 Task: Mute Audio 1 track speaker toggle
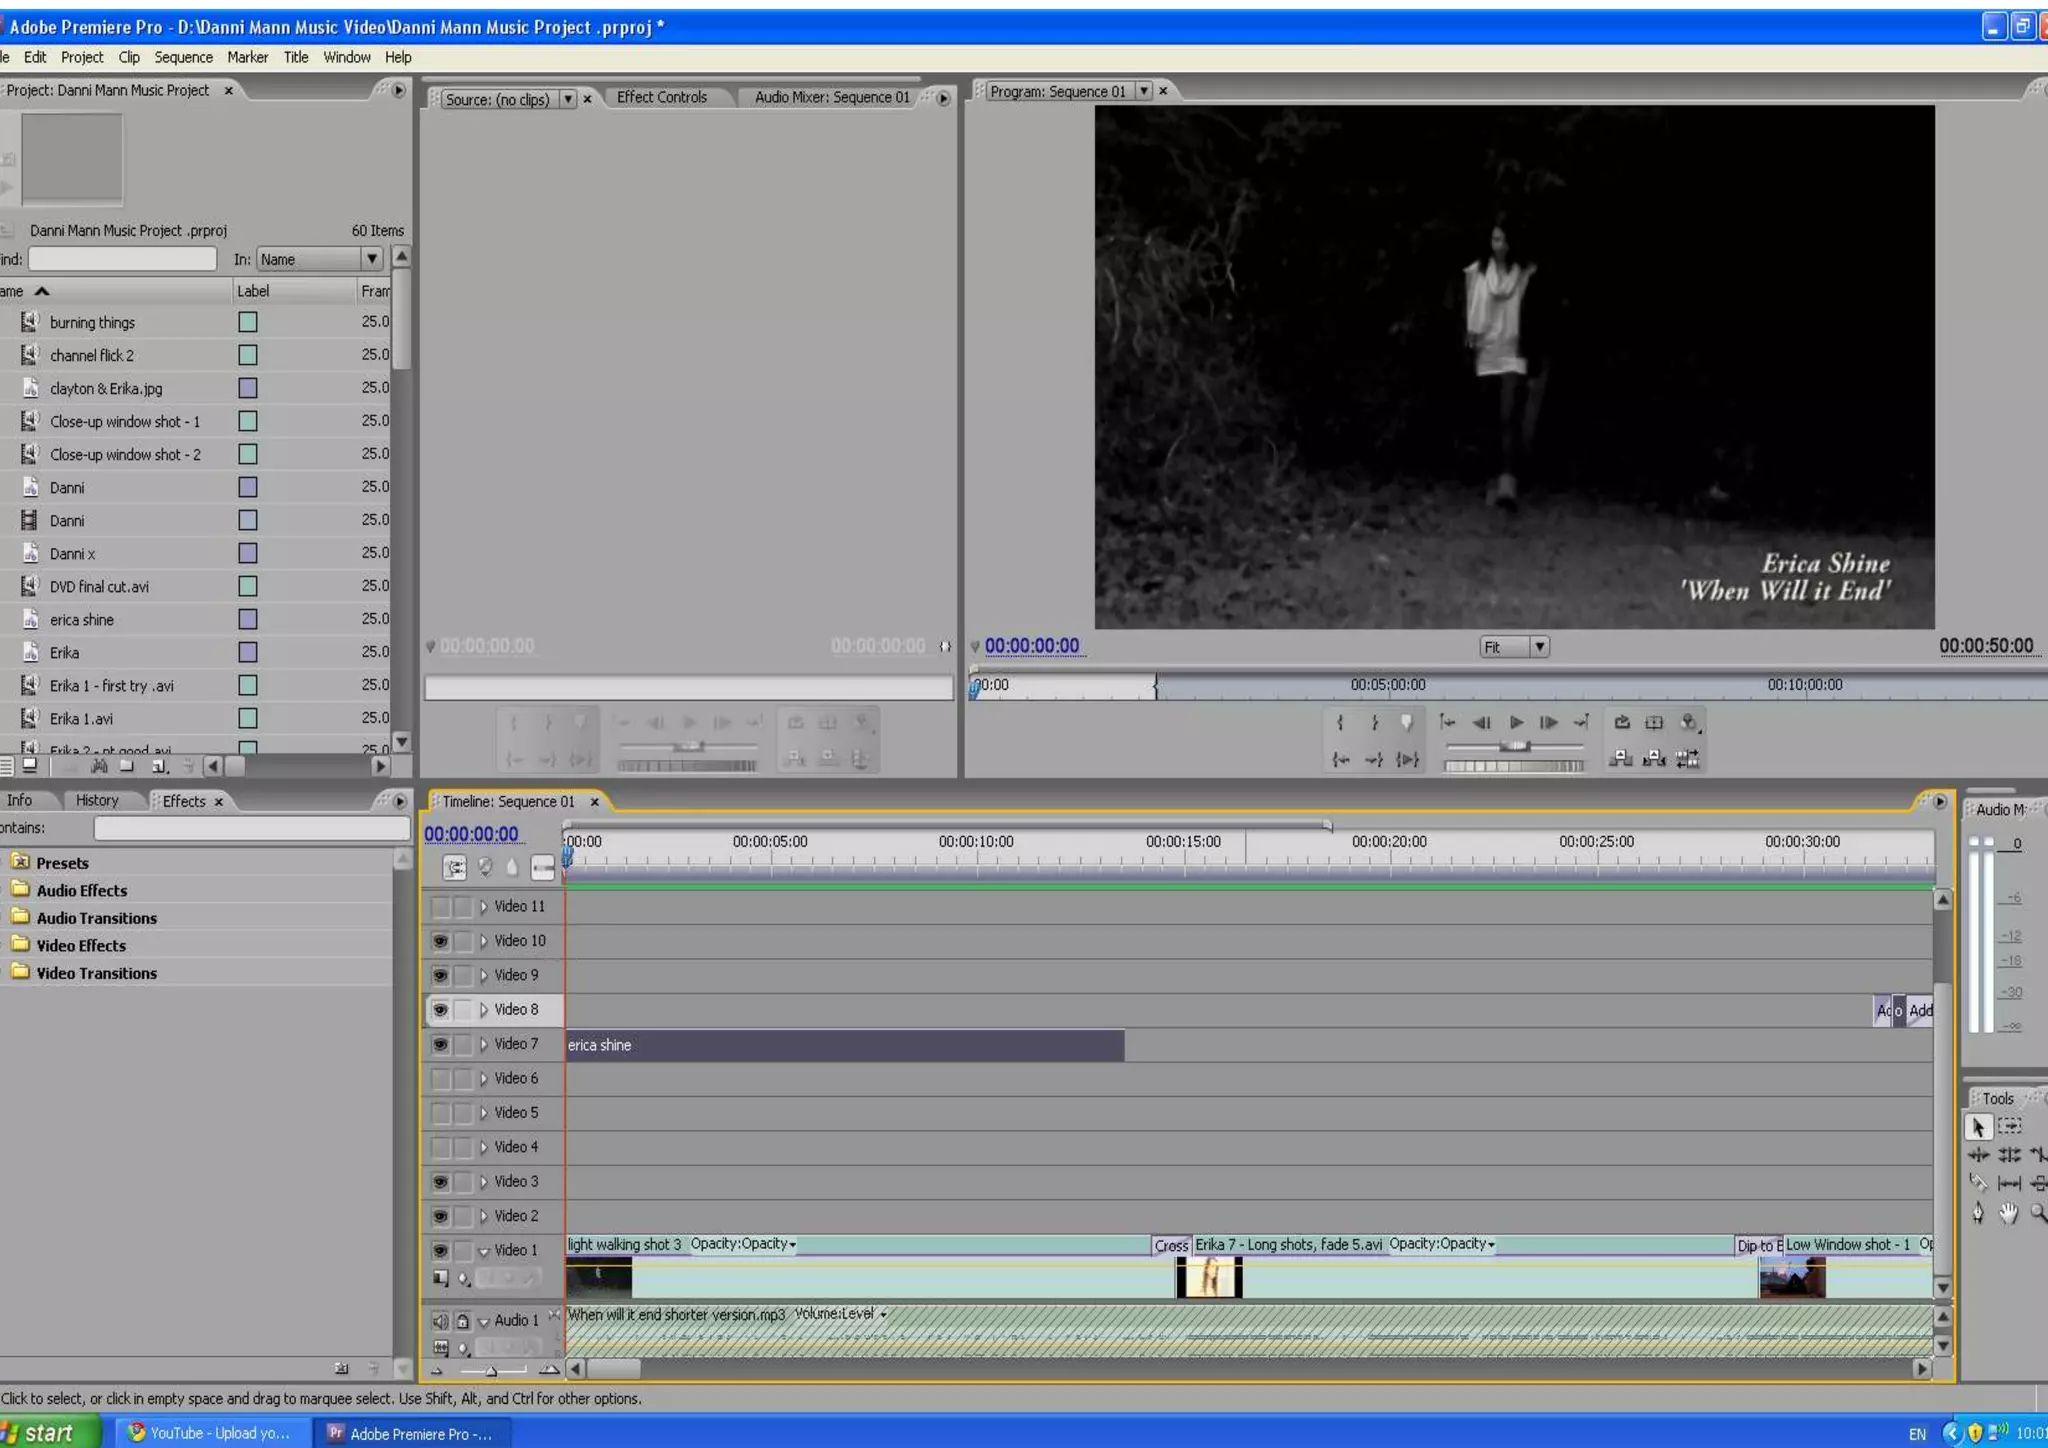440,1321
